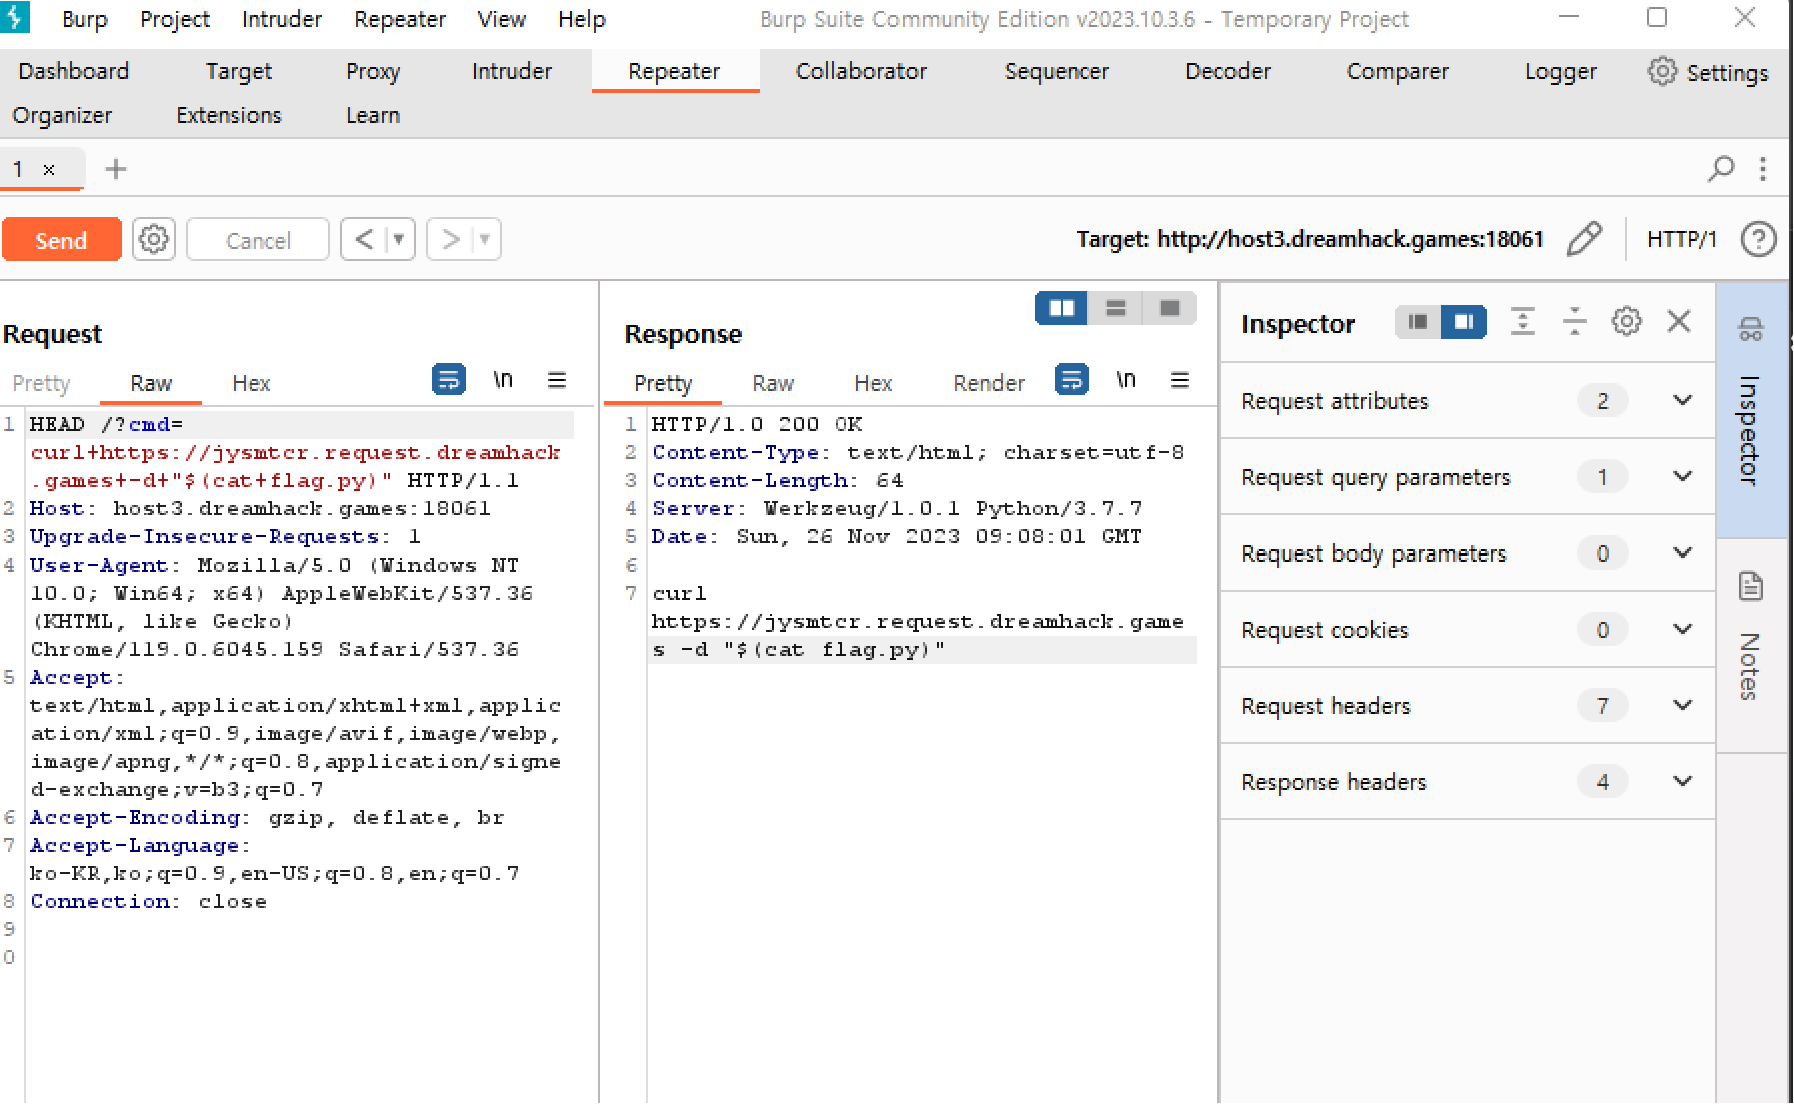This screenshot has width=1794, height=1104.
Task: Select Repeater tab 1
Action: (x=18, y=169)
